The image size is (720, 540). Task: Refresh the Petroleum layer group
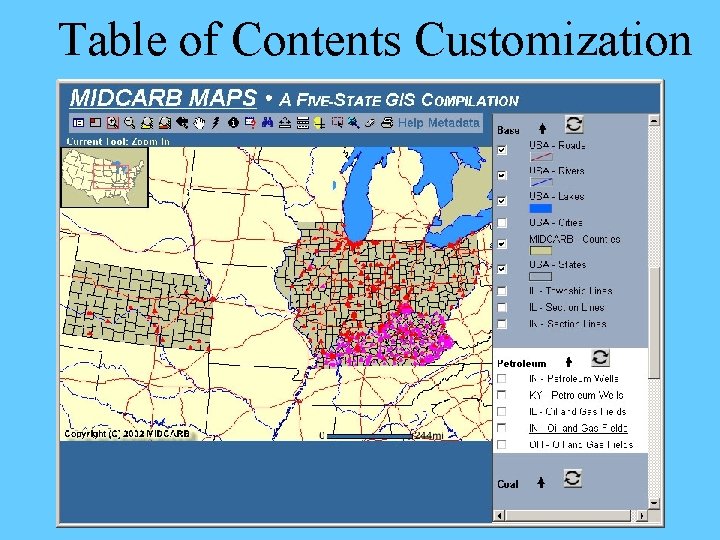click(x=600, y=358)
